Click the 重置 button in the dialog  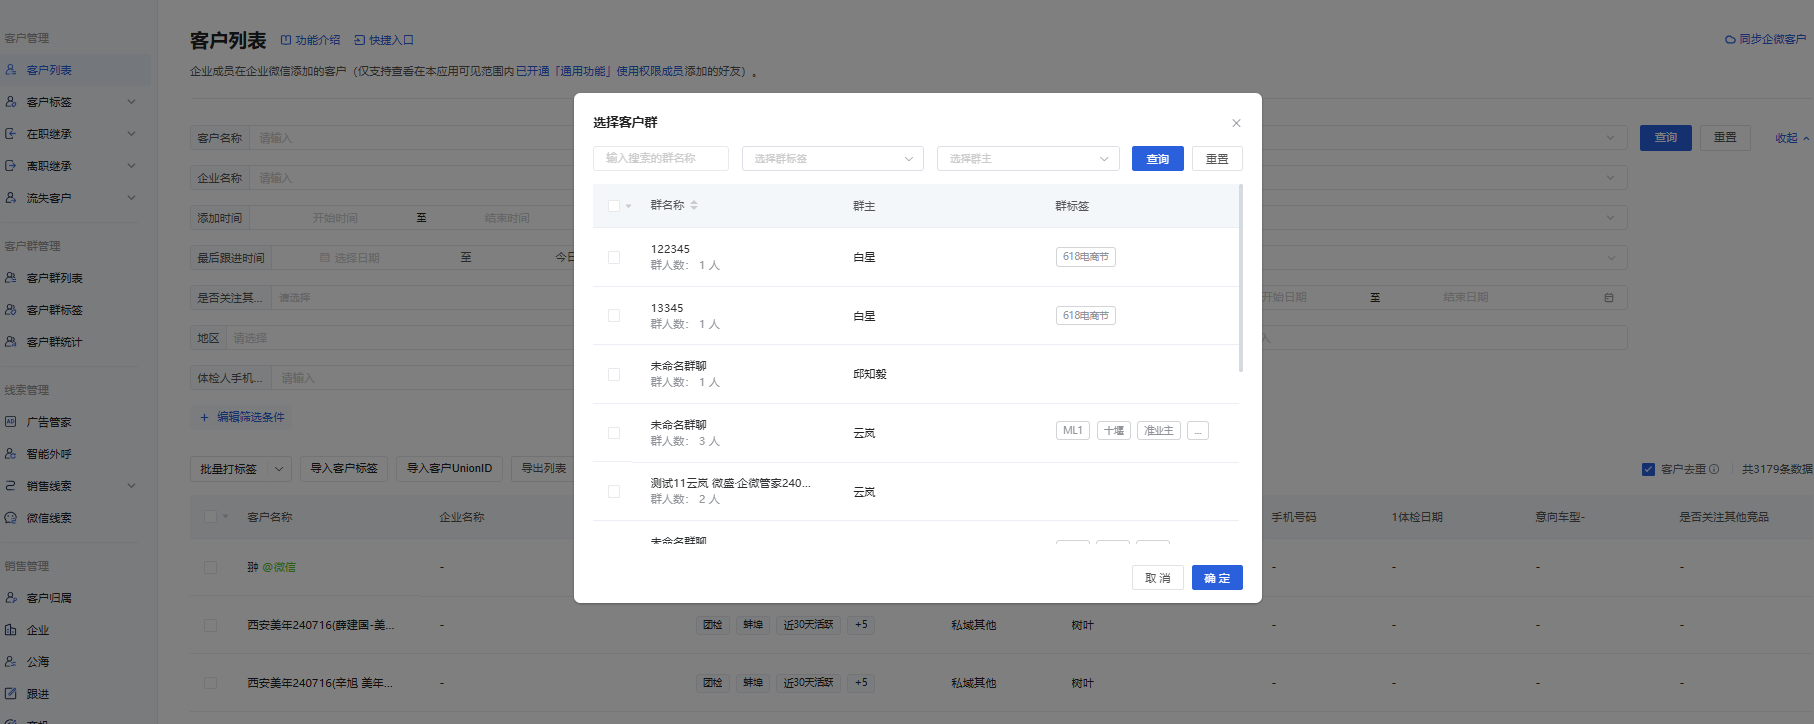1217,159
